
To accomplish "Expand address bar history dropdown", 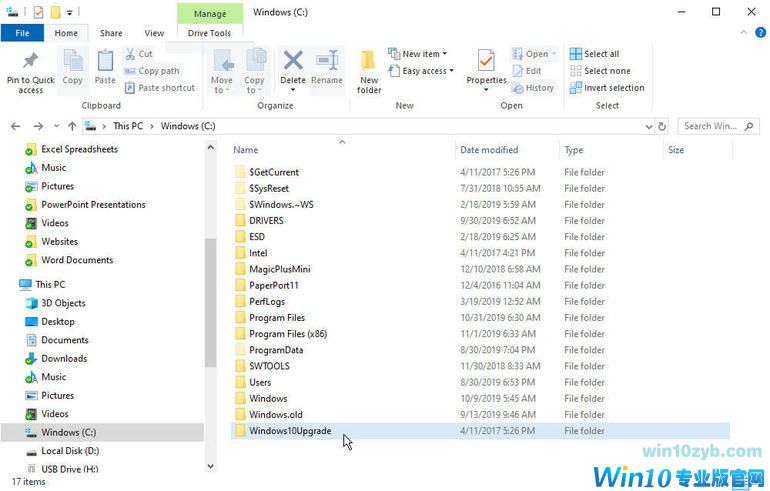I will coord(649,126).
